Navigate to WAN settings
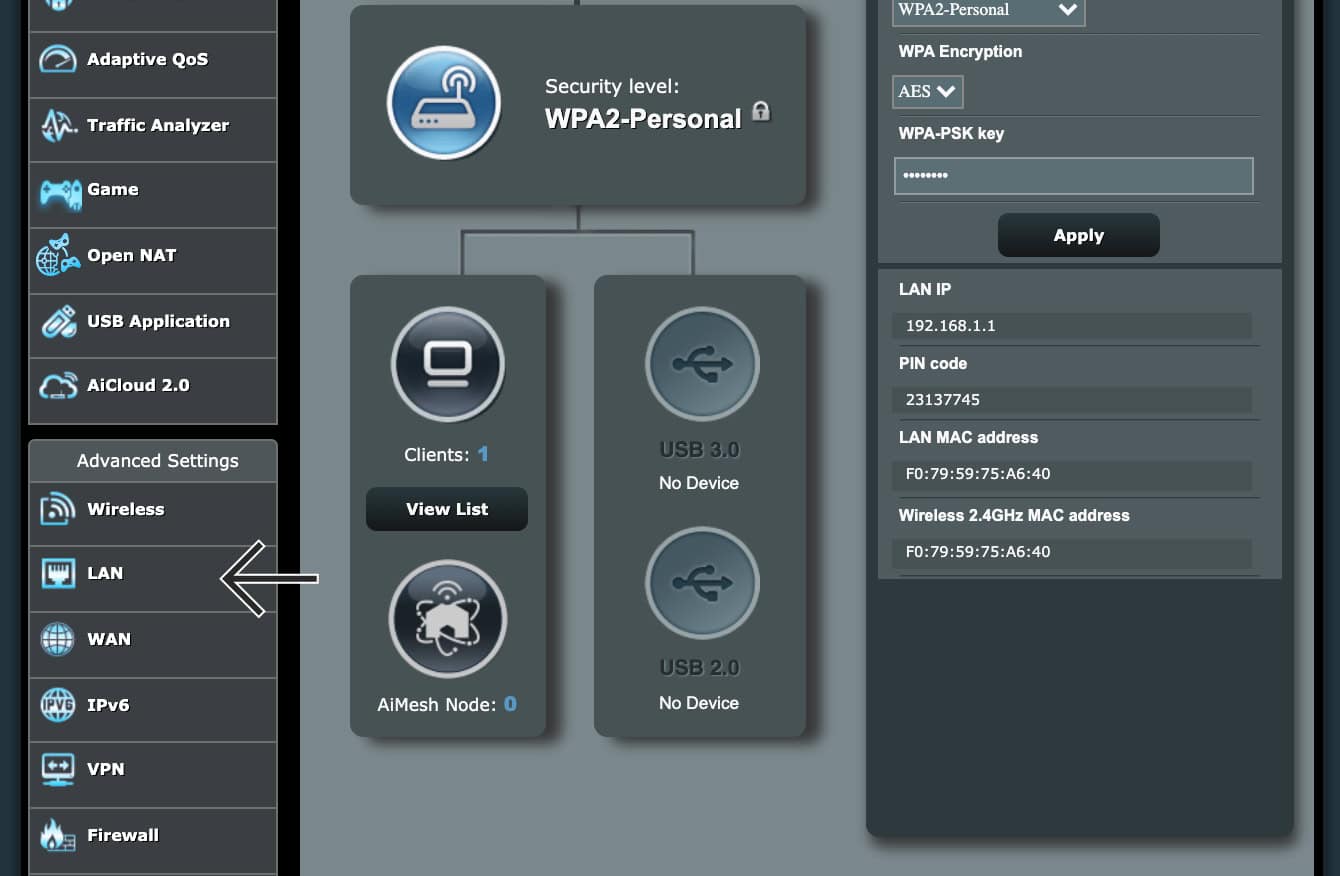The width and height of the screenshot is (1340, 876). coord(153,645)
